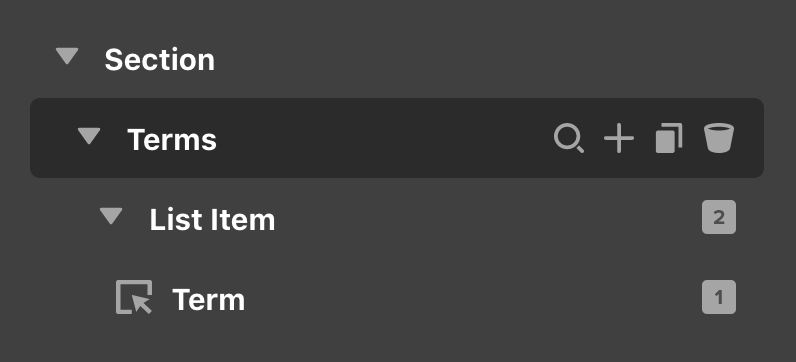This screenshot has width=796, height=362.
Task: Select the List Item label
Action: click(x=212, y=220)
